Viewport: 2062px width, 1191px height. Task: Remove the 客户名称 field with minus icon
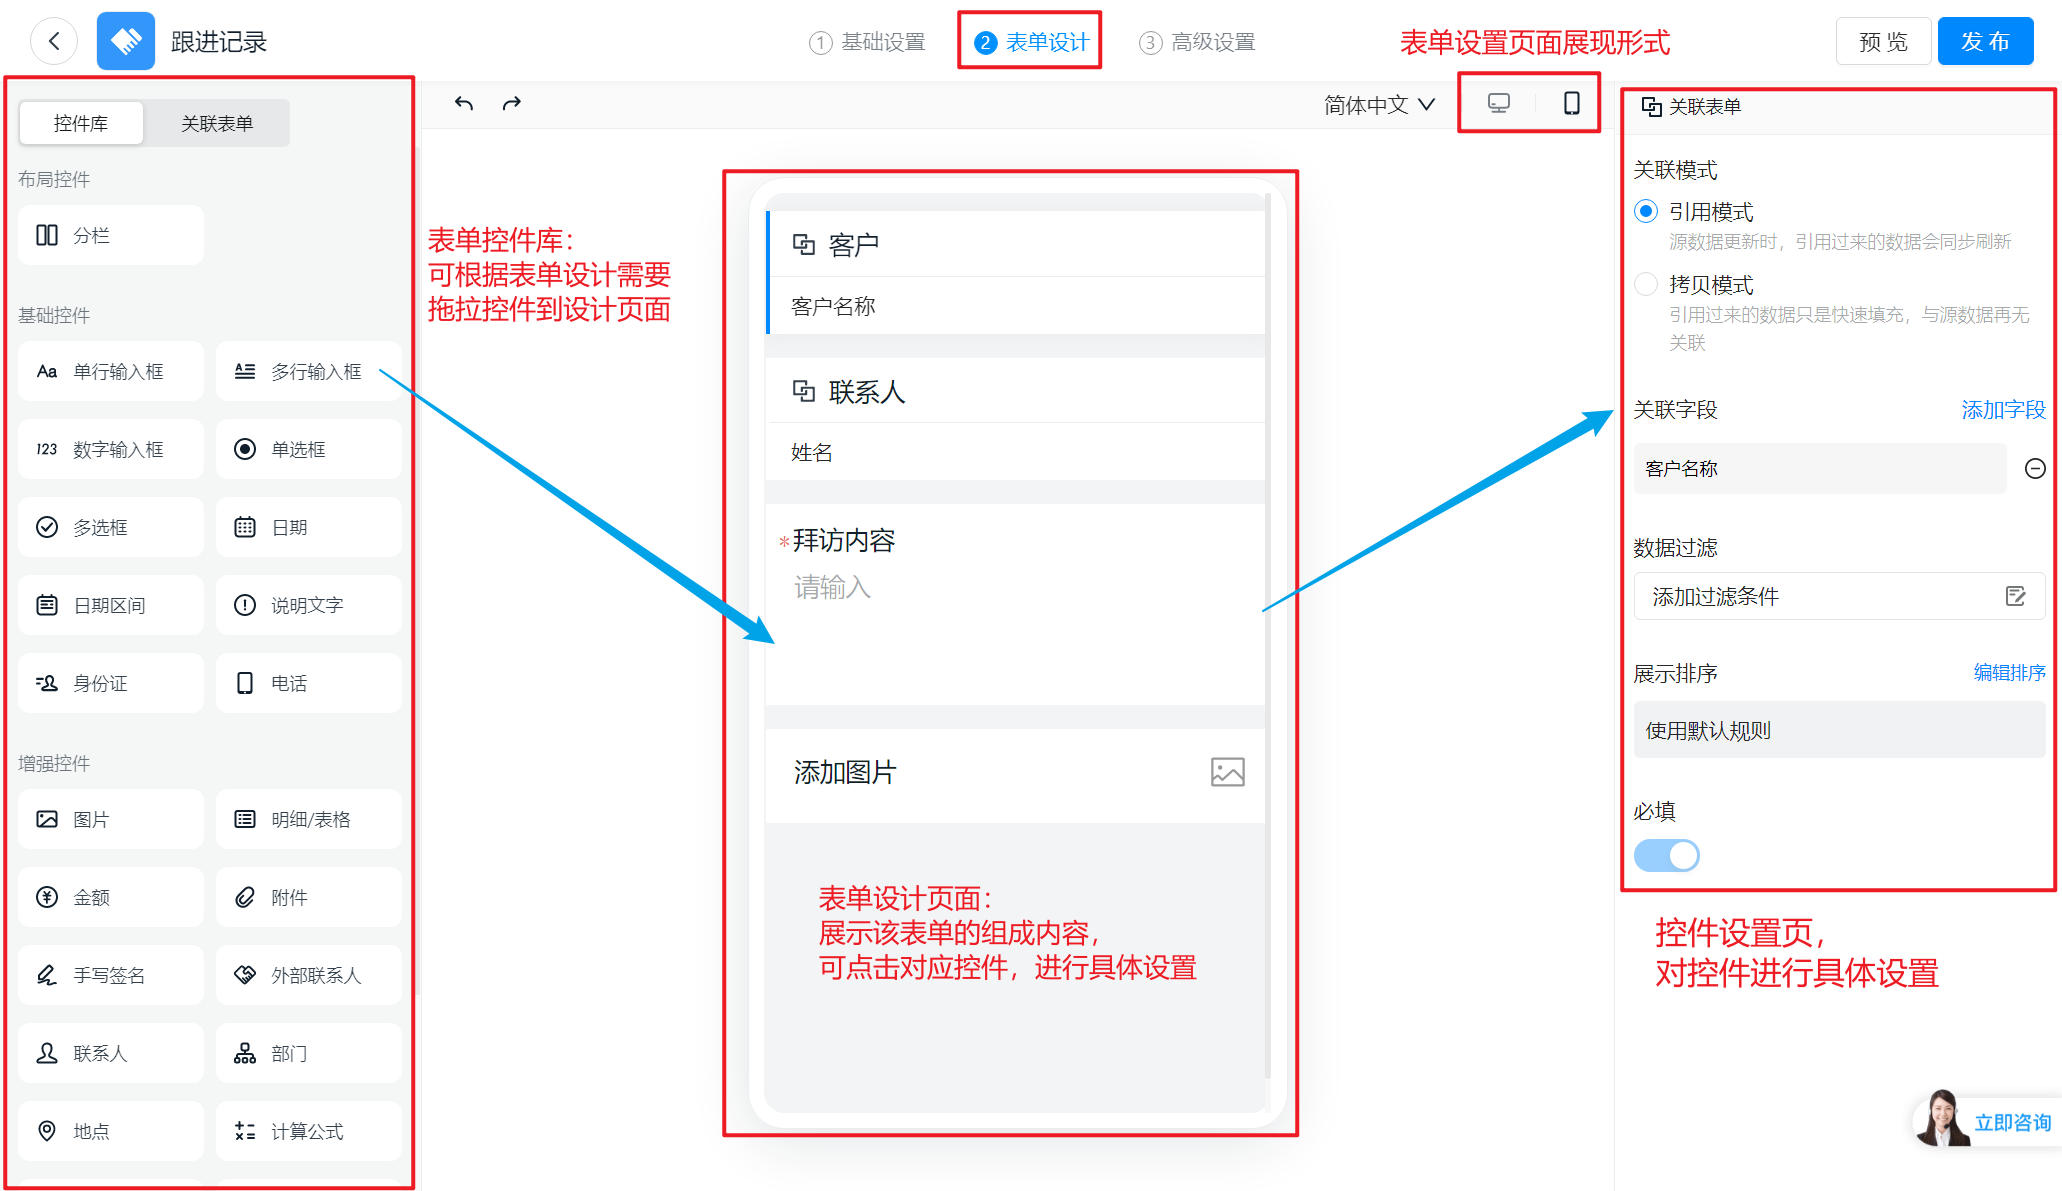click(x=2034, y=468)
